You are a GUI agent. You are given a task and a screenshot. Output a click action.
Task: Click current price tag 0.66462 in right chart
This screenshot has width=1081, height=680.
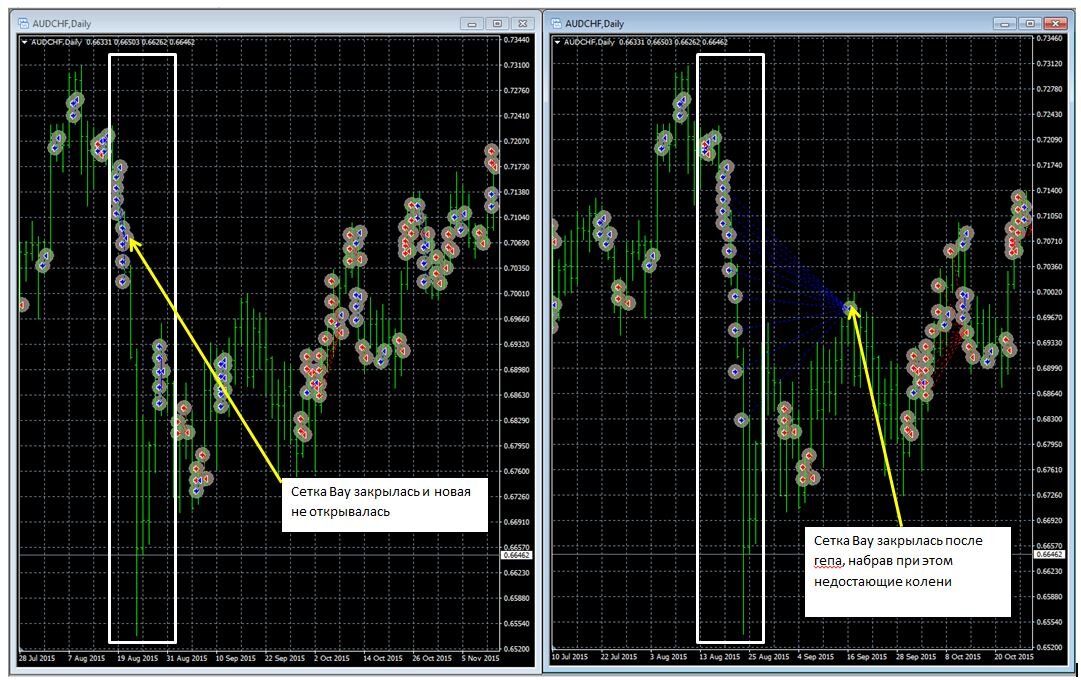(1049, 554)
